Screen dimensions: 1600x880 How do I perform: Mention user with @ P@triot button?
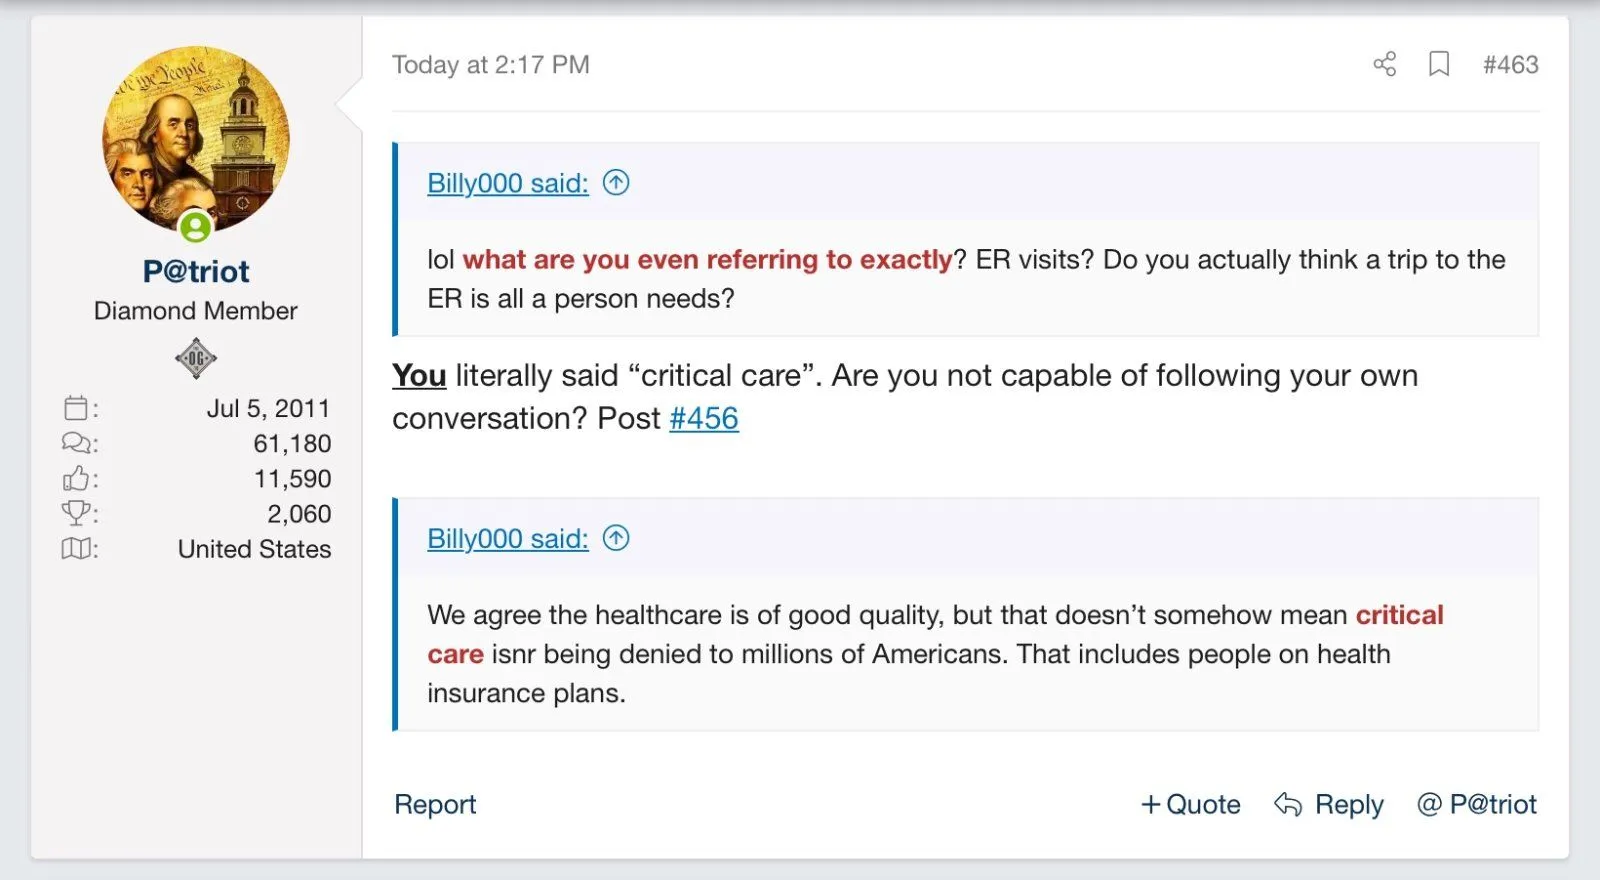point(1477,804)
